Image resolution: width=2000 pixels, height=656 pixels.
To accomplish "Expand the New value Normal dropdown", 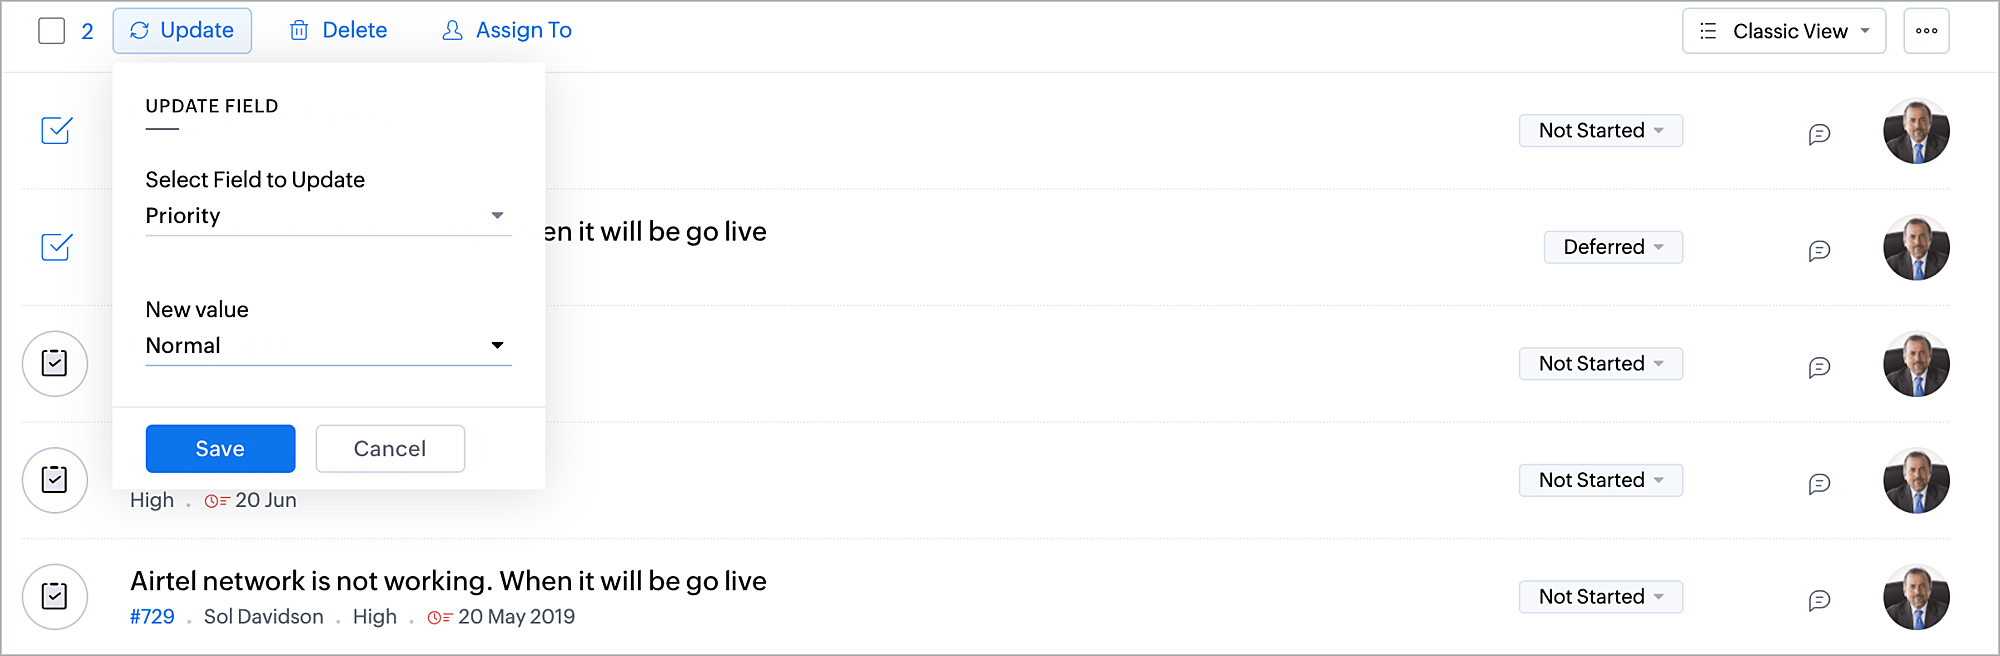I will tap(328, 346).
